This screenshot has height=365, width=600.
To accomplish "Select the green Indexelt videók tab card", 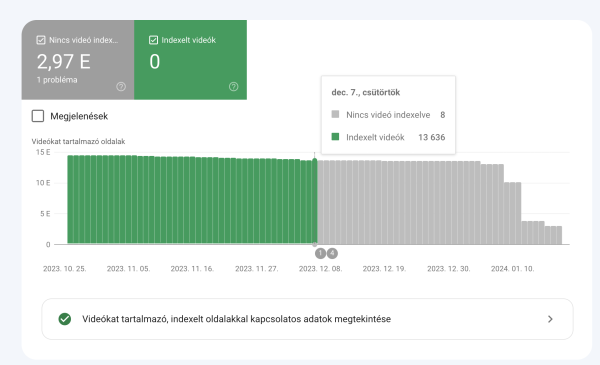I will pos(191,60).
